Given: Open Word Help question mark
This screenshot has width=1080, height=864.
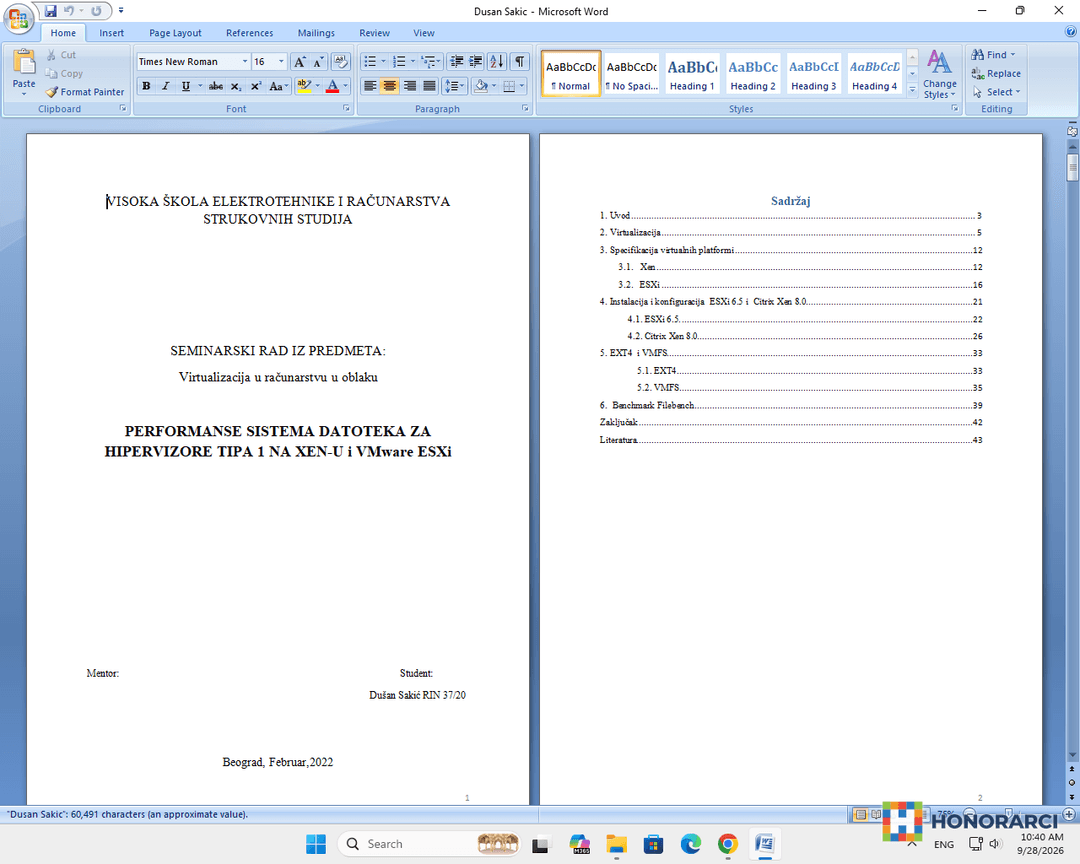Looking at the screenshot, I should pyautogui.click(x=1070, y=32).
